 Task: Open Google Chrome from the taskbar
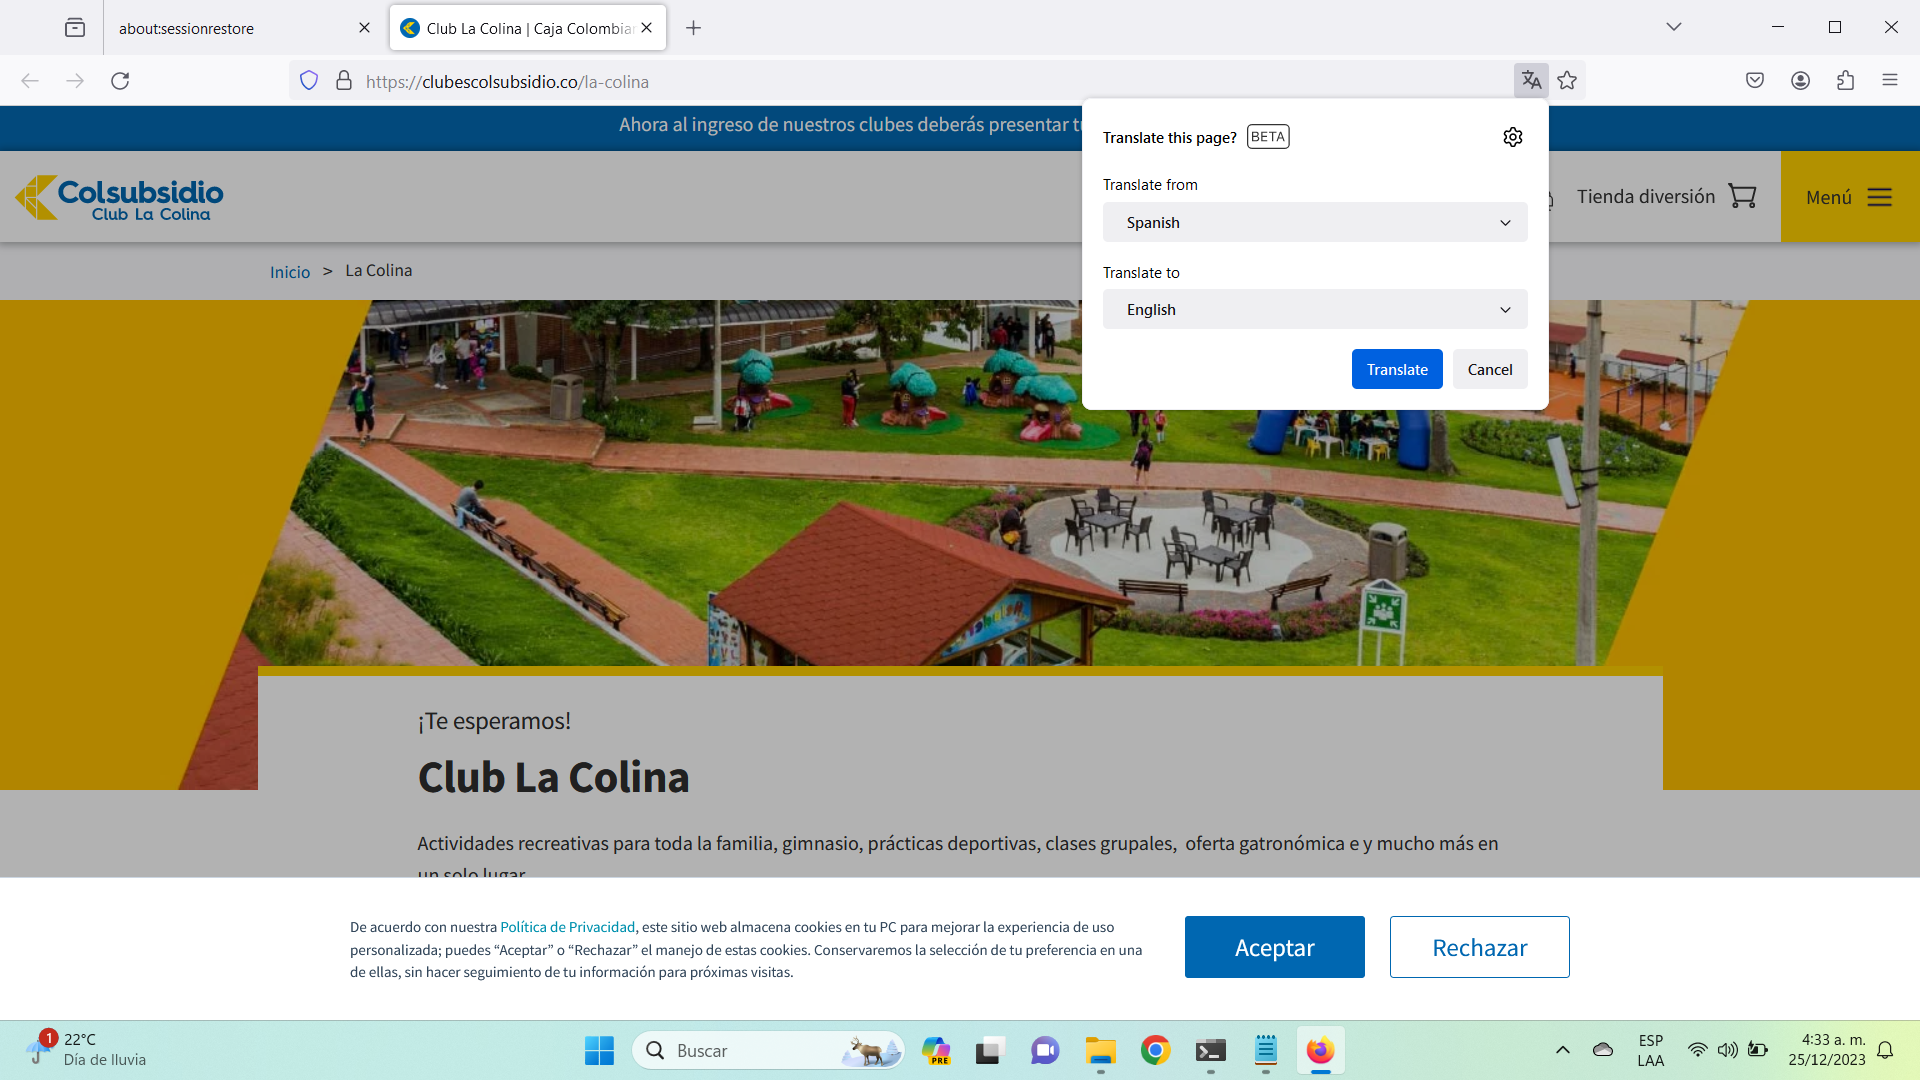tap(1155, 1051)
